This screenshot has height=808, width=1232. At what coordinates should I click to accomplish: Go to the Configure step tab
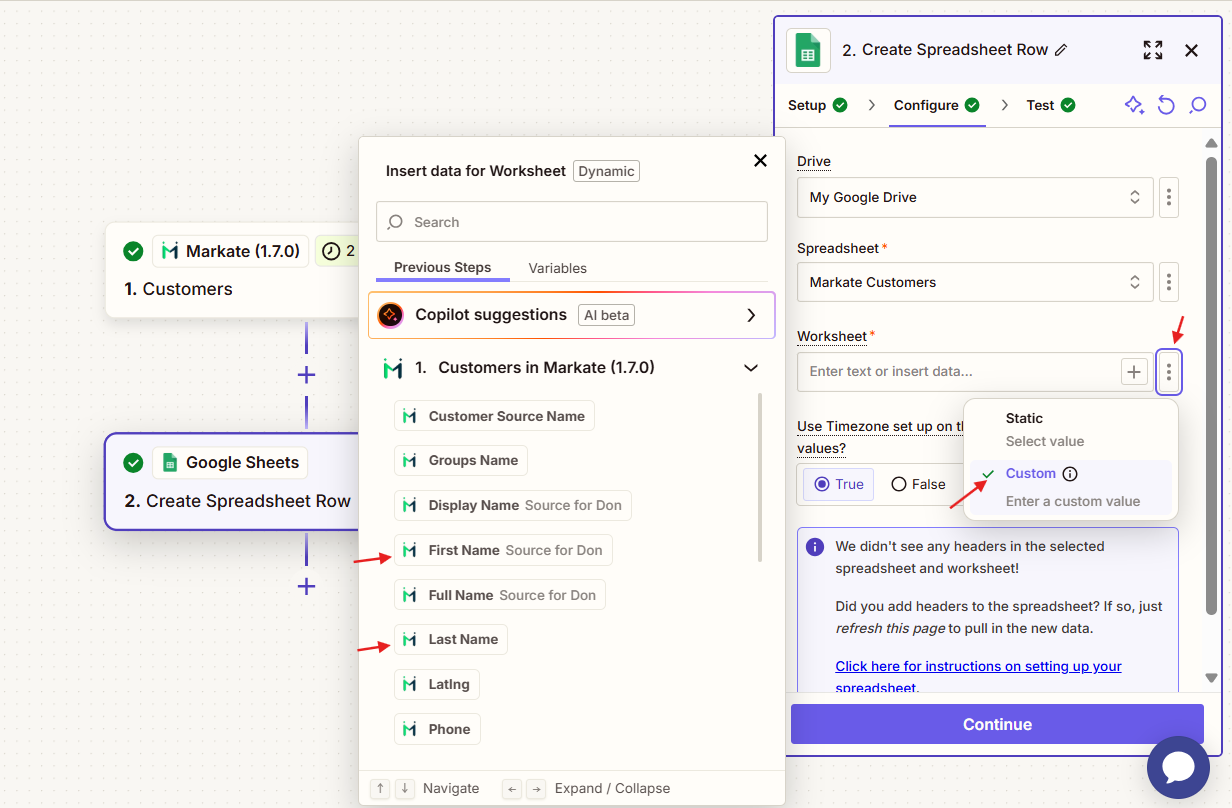click(x=937, y=105)
